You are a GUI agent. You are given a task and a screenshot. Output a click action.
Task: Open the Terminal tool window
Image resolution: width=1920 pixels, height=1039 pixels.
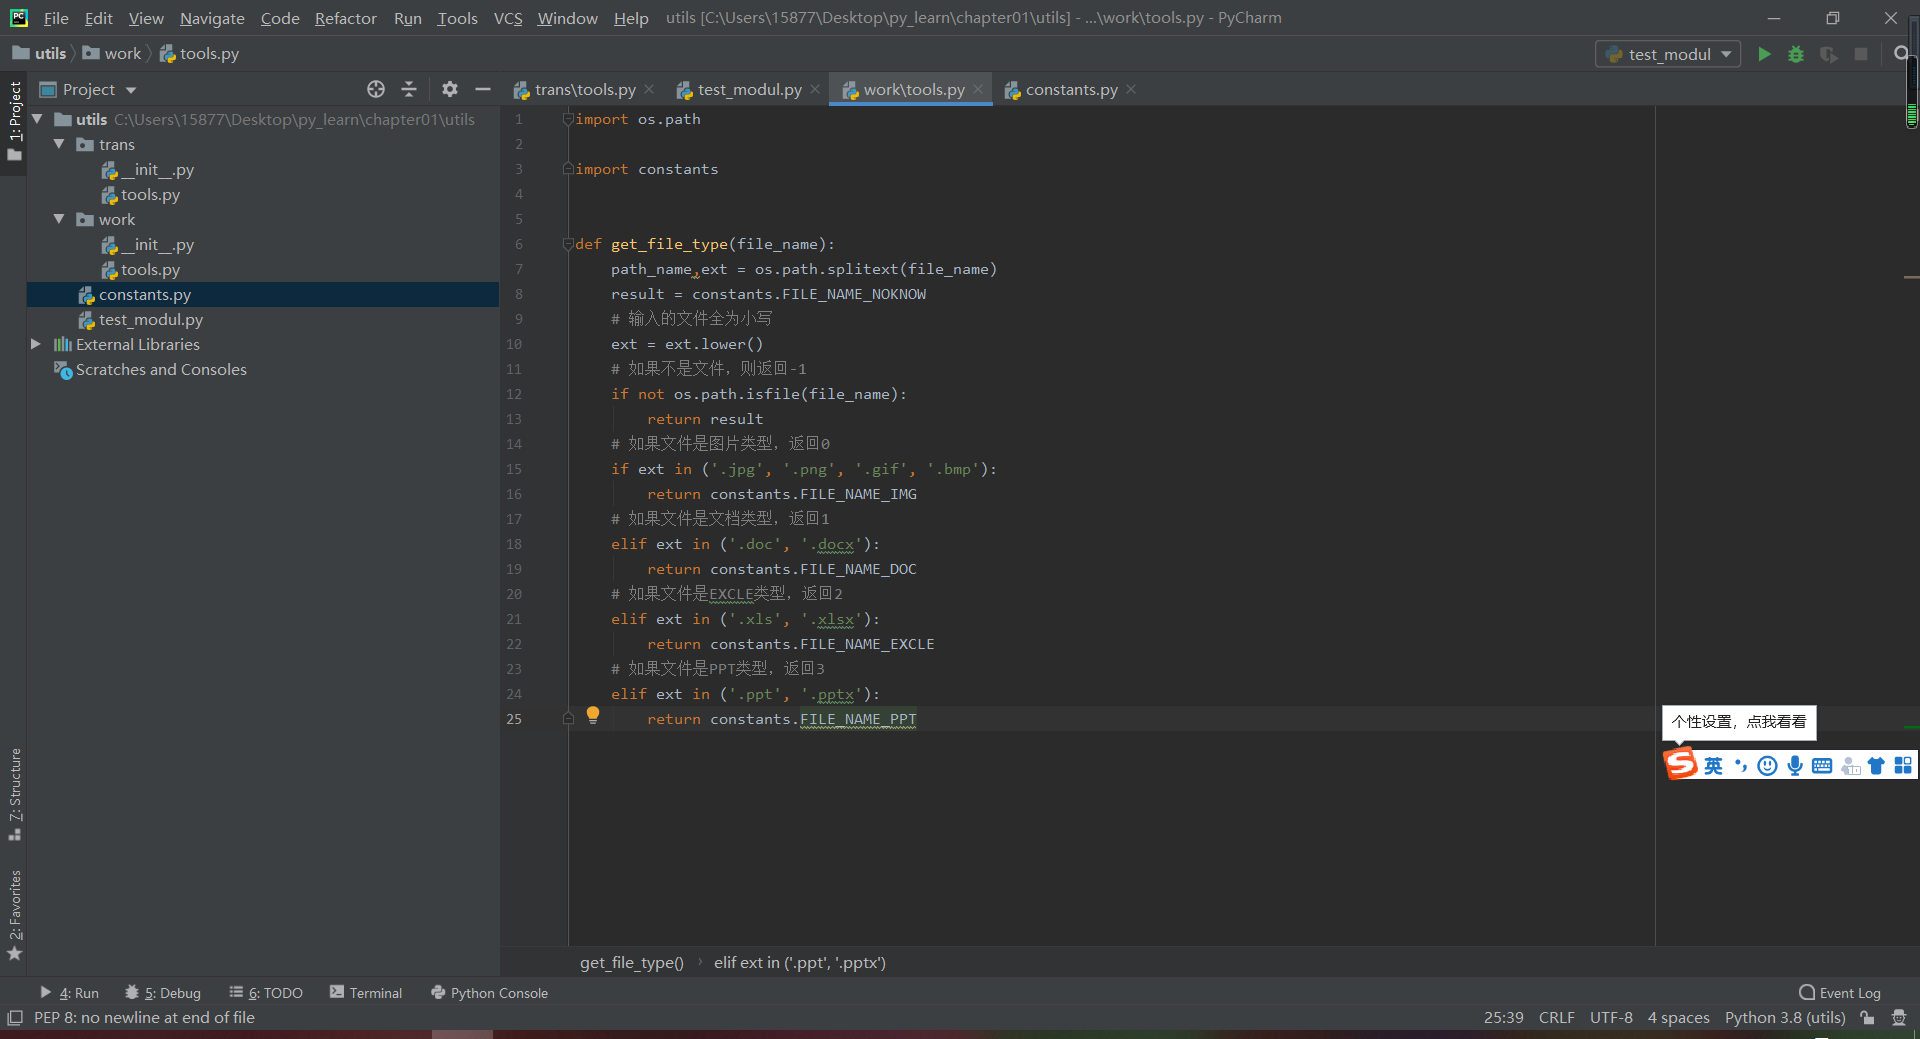point(366,993)
